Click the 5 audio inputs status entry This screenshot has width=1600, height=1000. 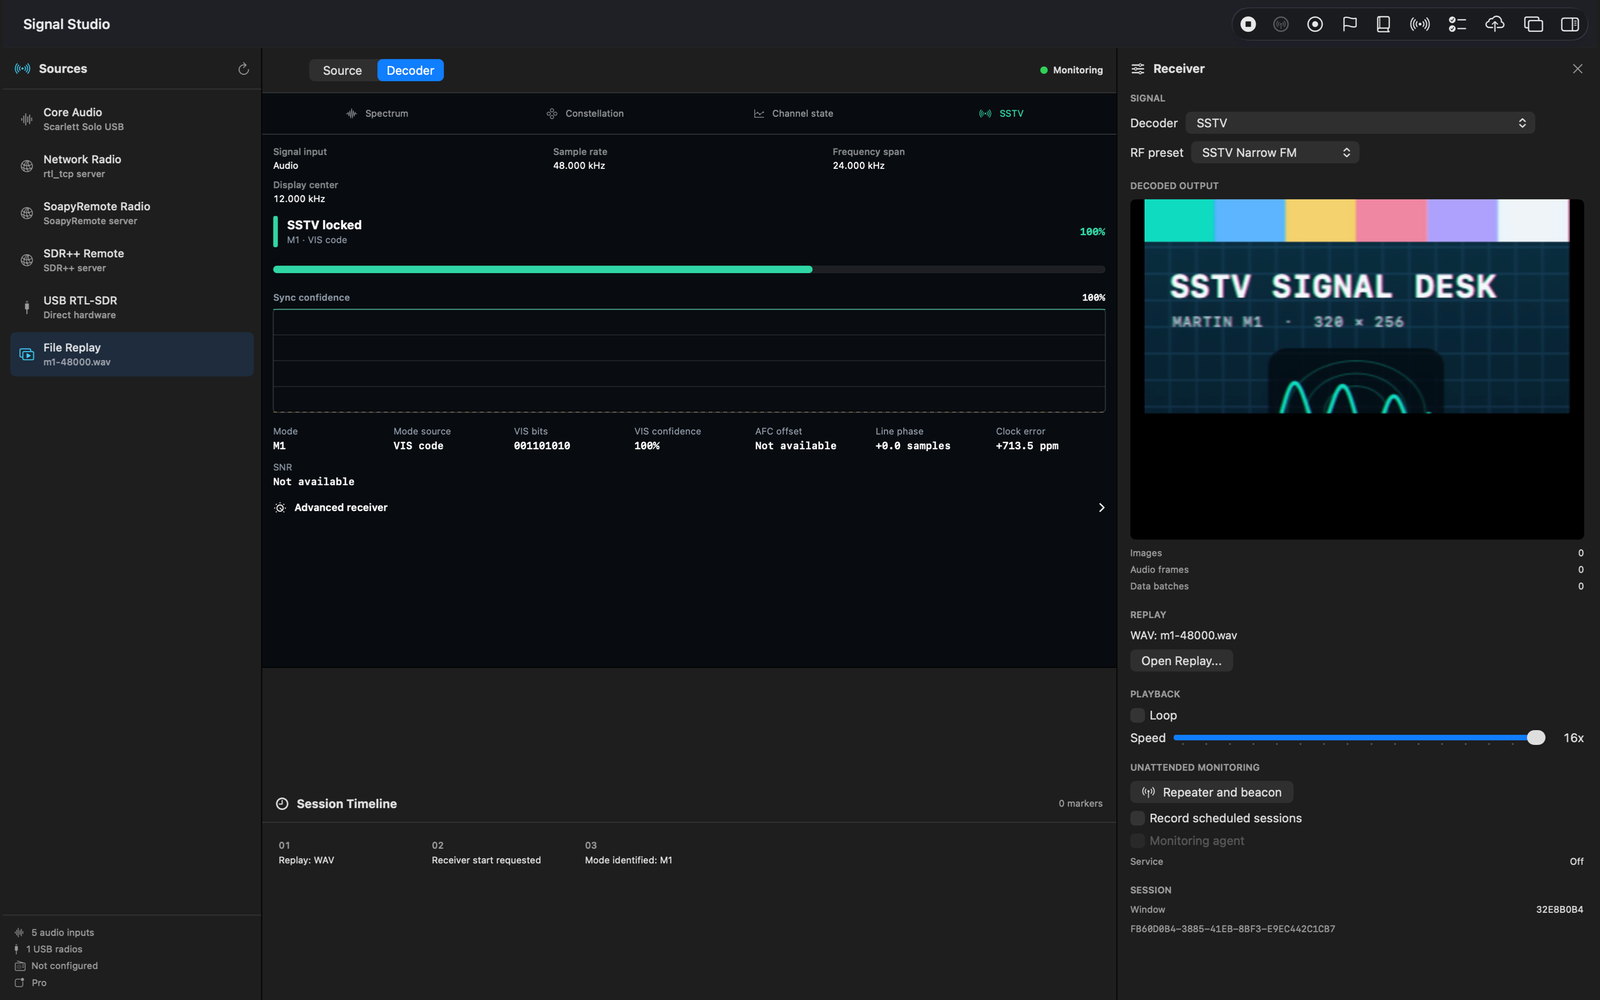point(55,933)
